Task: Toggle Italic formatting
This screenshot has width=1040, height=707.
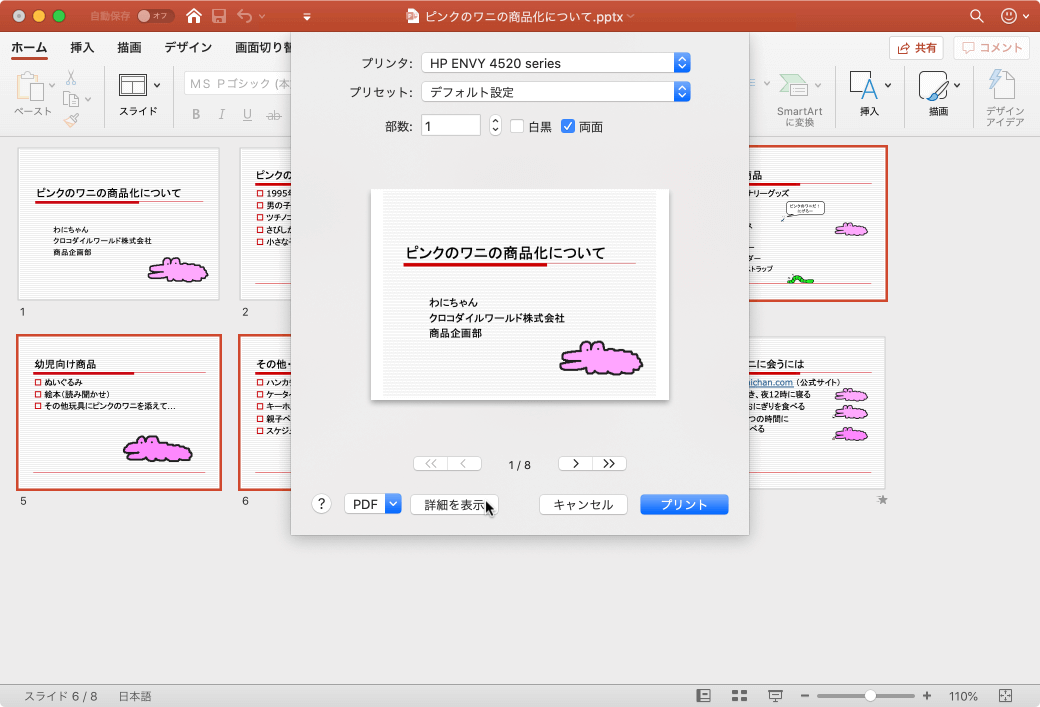Action: click(222, 115)
